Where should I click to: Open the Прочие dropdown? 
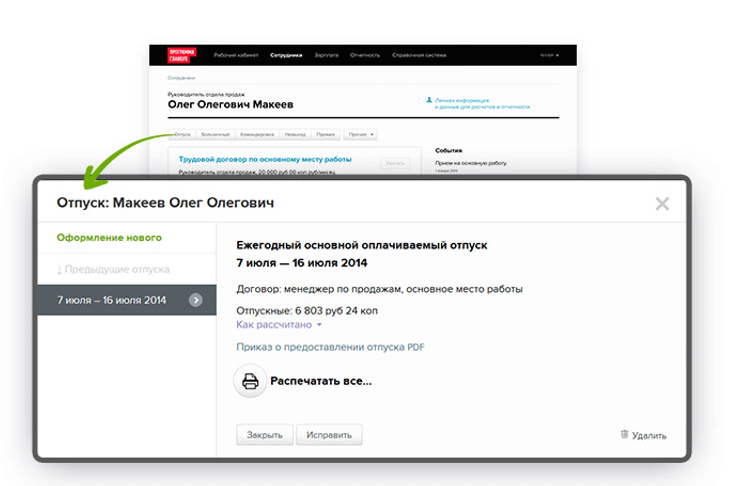click(360, 134)
